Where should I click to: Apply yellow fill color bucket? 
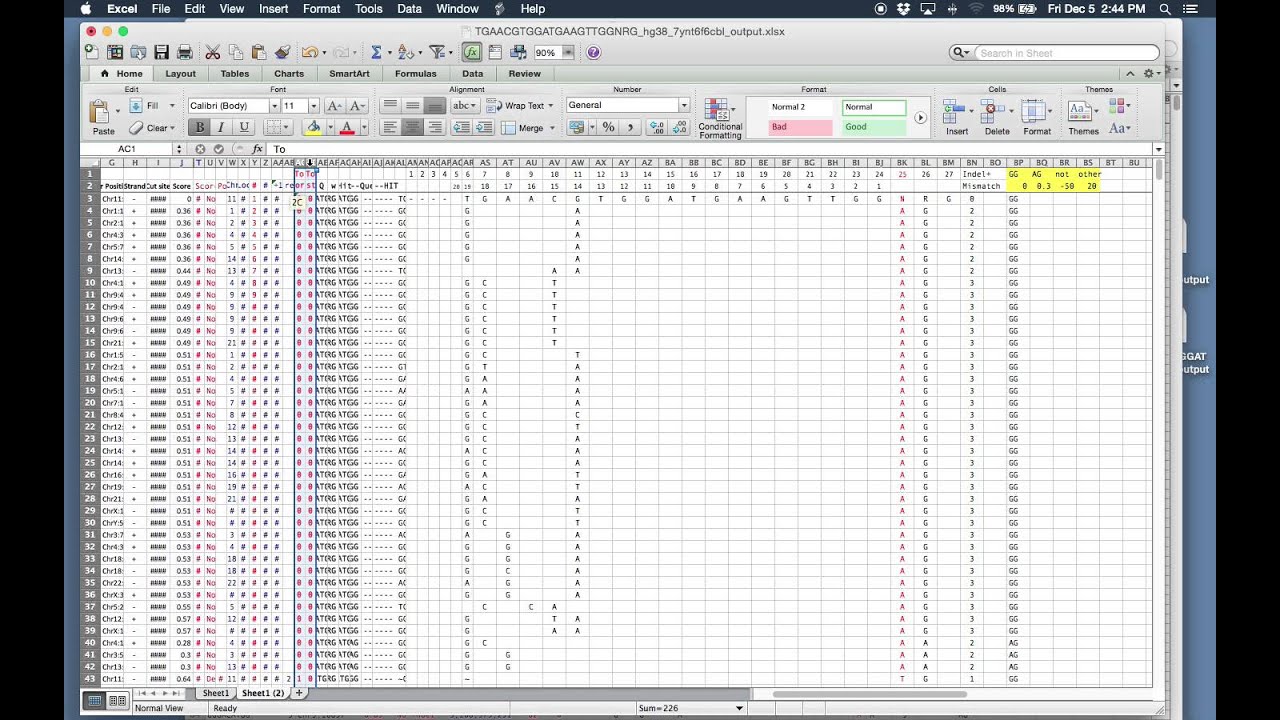(313, 127)
